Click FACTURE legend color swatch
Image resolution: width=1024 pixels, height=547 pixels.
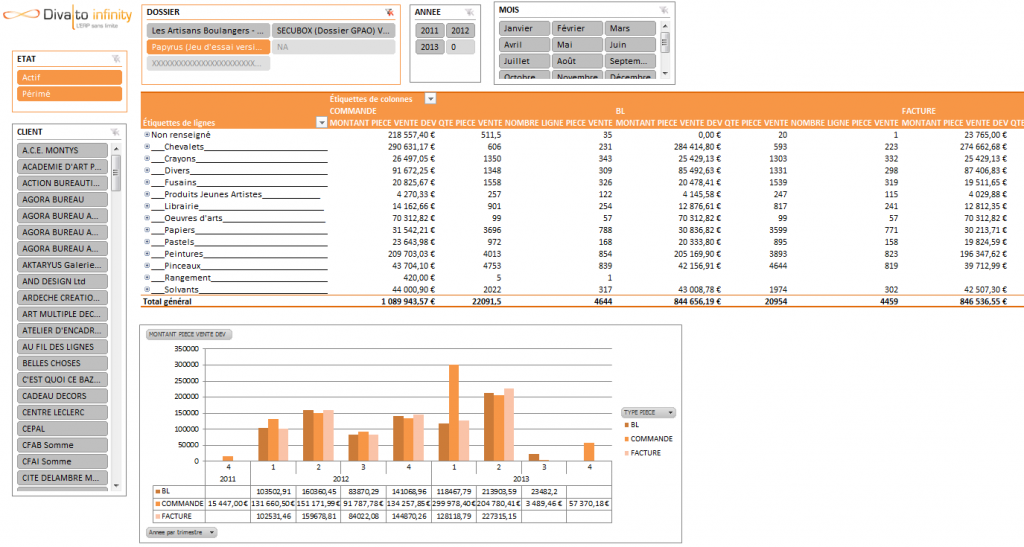coord(627,453)
